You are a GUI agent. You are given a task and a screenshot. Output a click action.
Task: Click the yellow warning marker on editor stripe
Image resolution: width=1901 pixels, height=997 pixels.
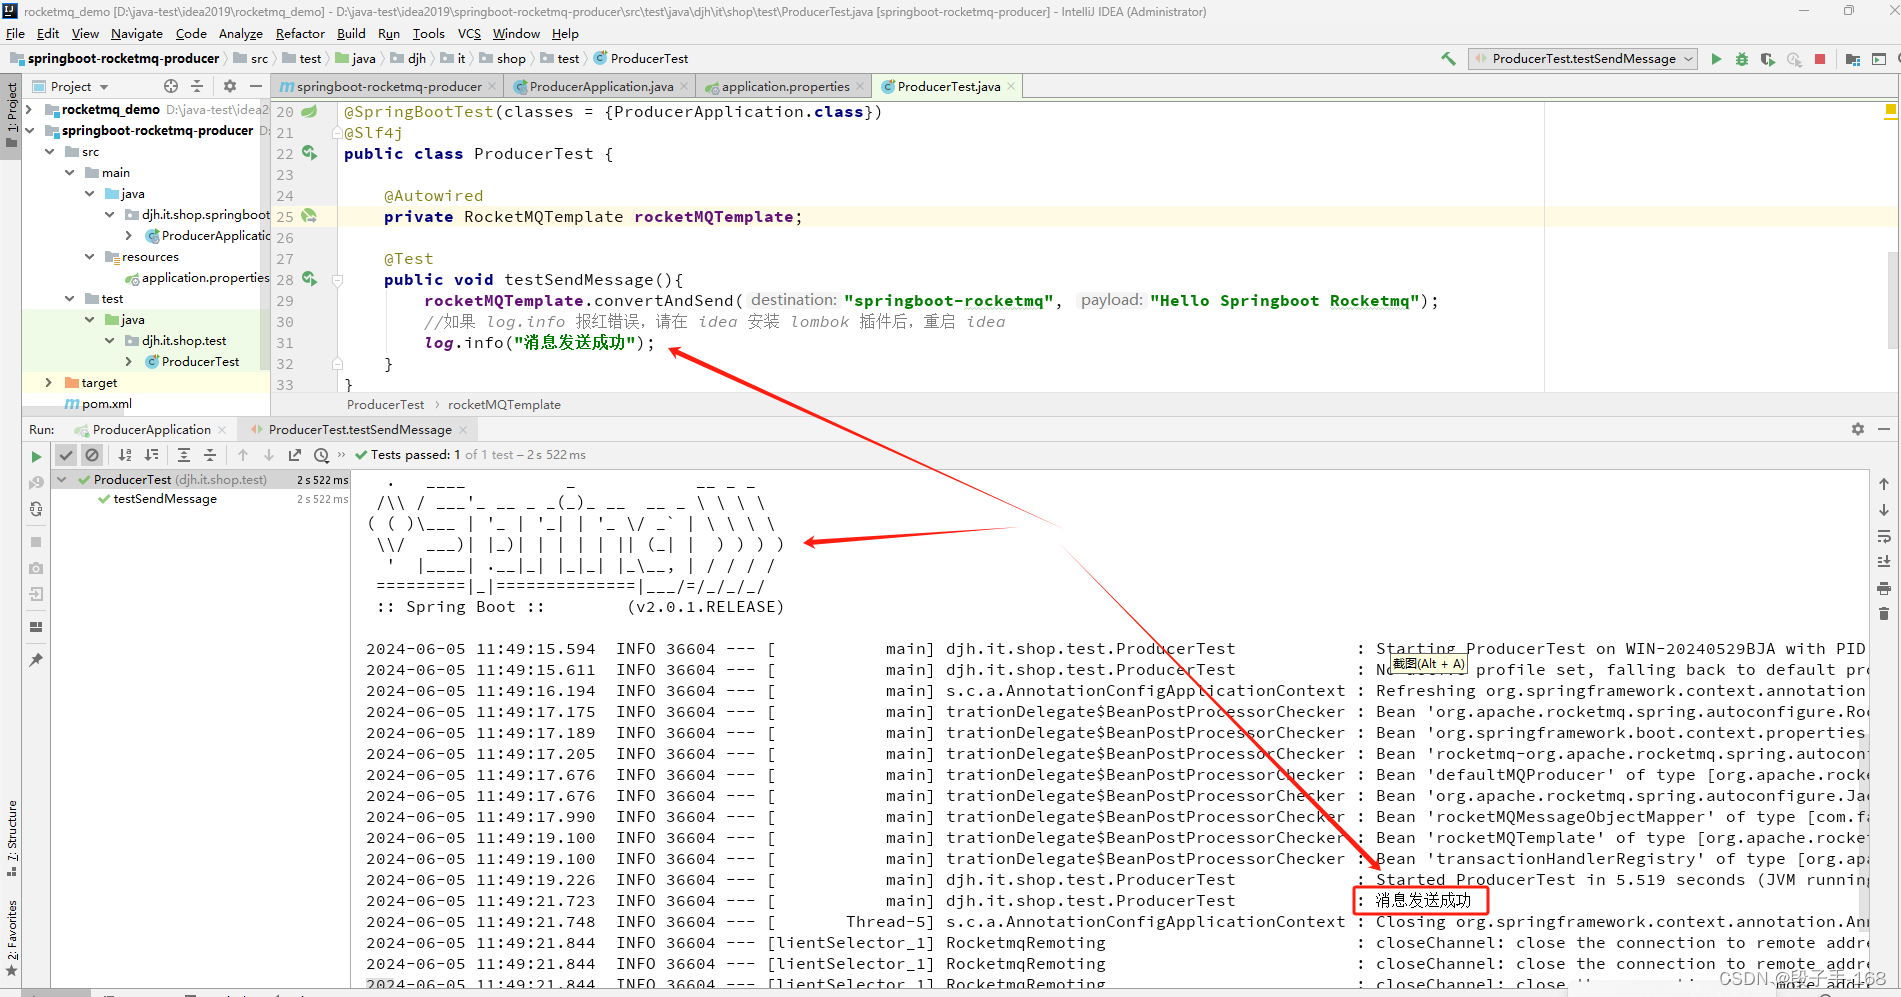pyautogui.click(x=1890, y=109)
